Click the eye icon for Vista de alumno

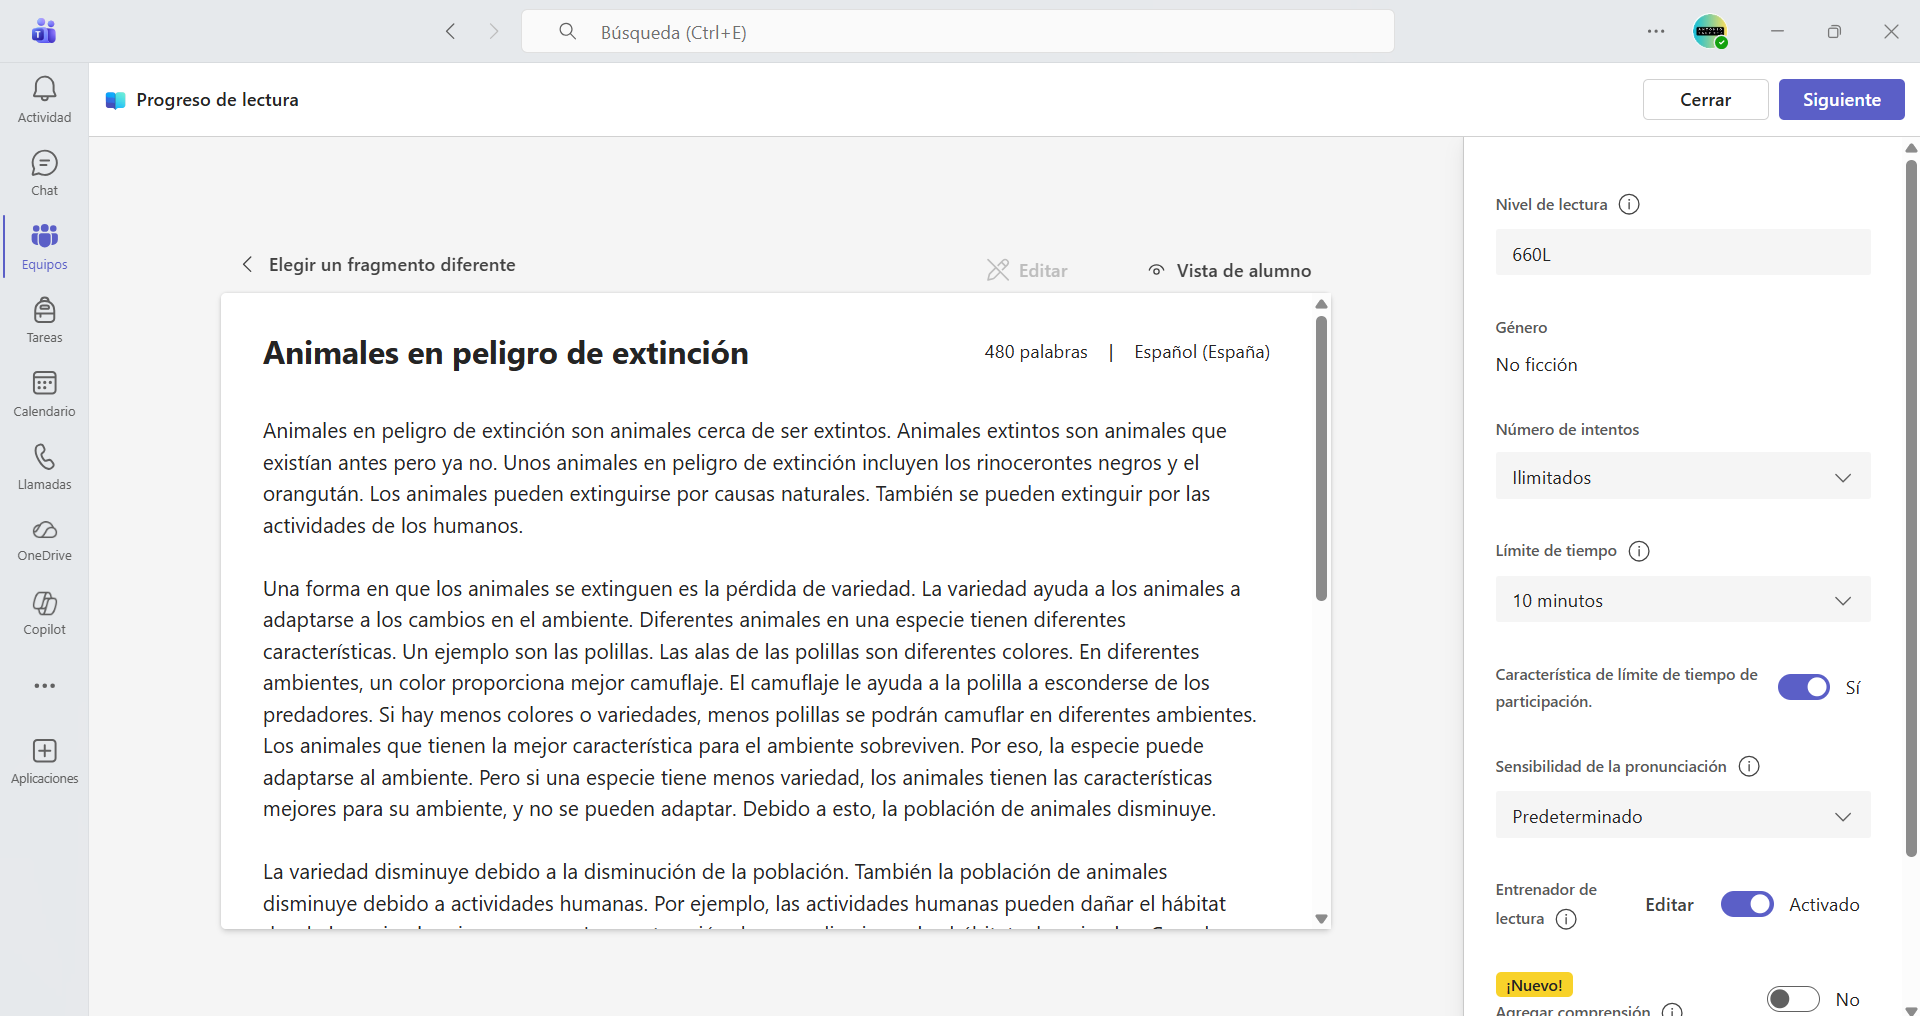pyautogui.click(x=1156, y=270)
